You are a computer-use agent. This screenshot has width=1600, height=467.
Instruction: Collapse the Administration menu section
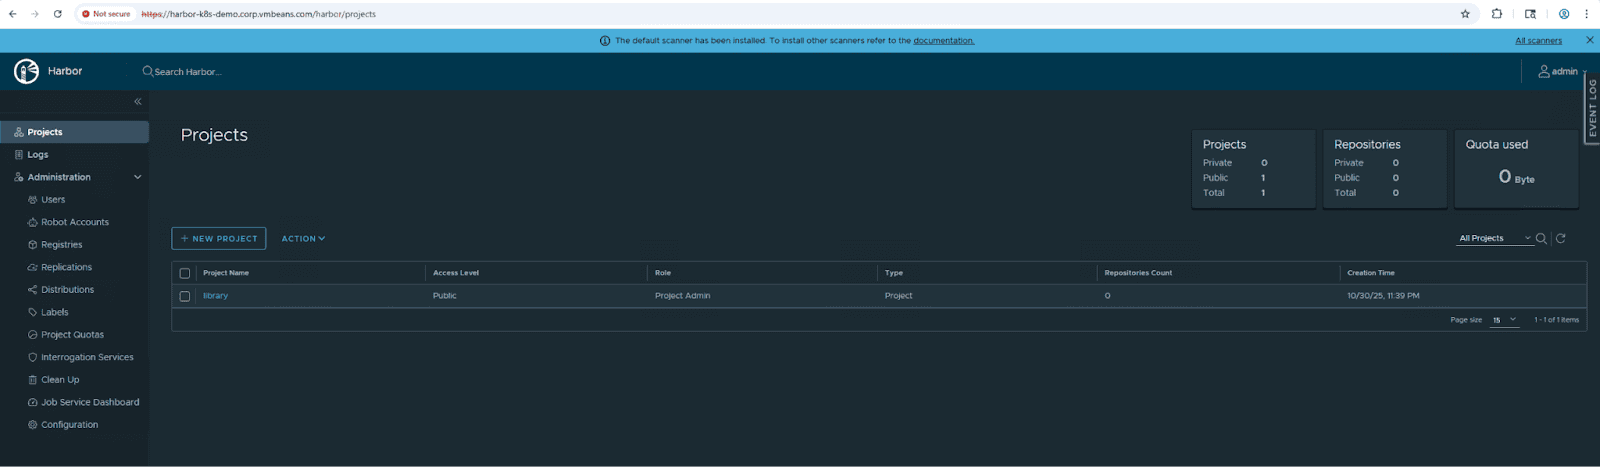(137, 177)
